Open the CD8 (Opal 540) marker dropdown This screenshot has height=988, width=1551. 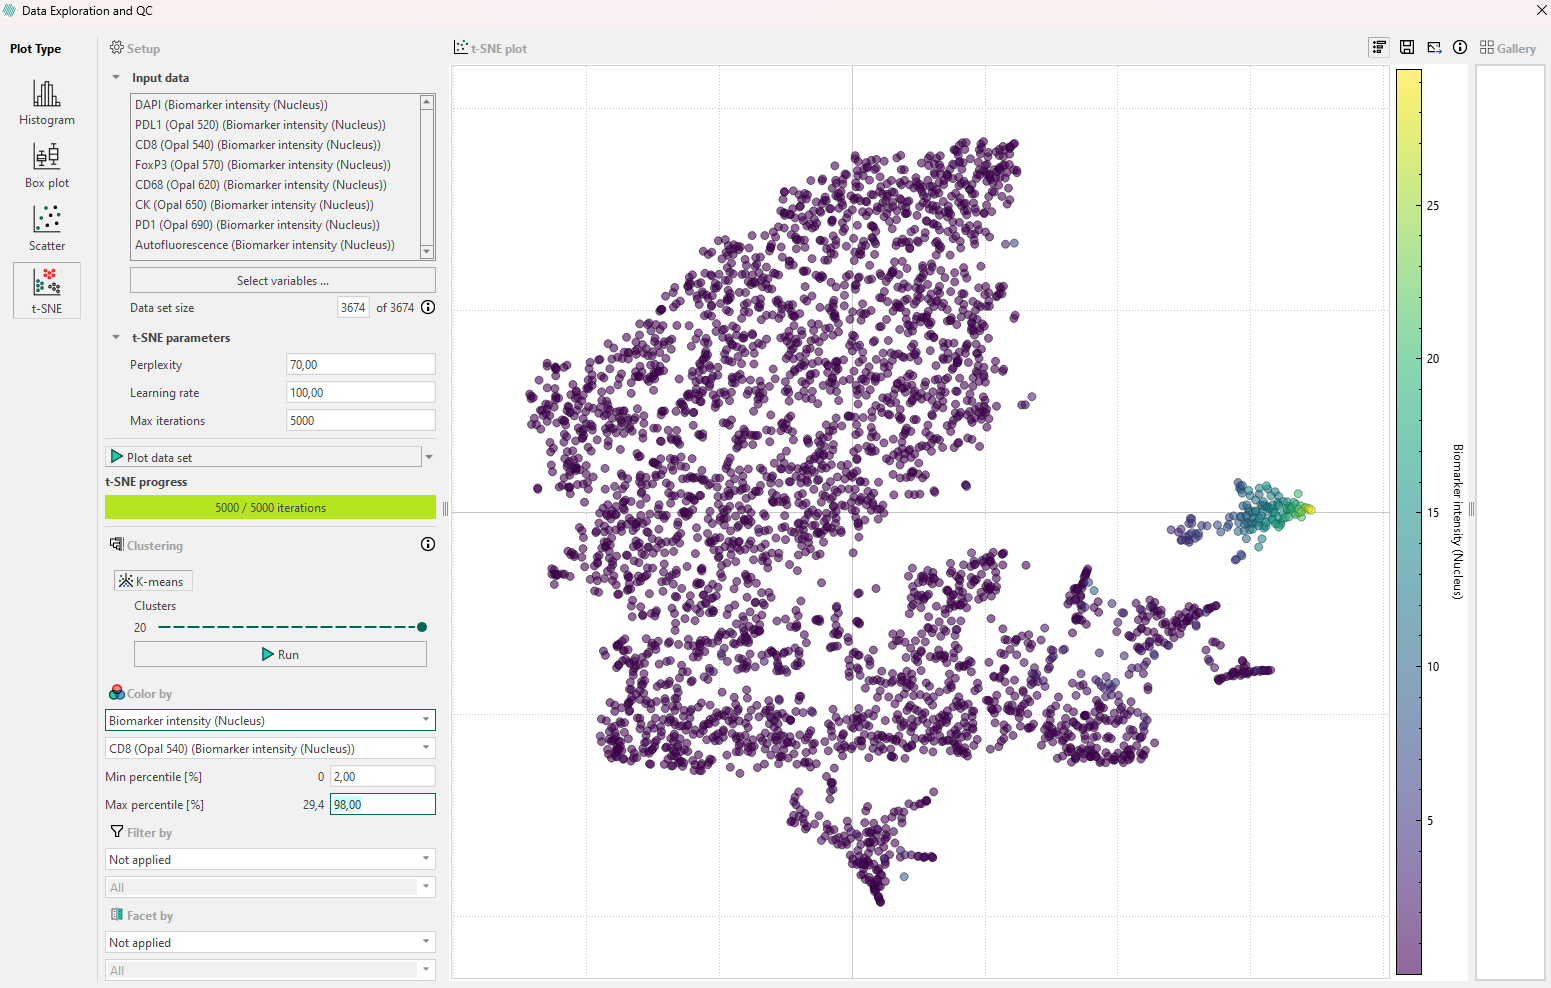click(270, 748)
